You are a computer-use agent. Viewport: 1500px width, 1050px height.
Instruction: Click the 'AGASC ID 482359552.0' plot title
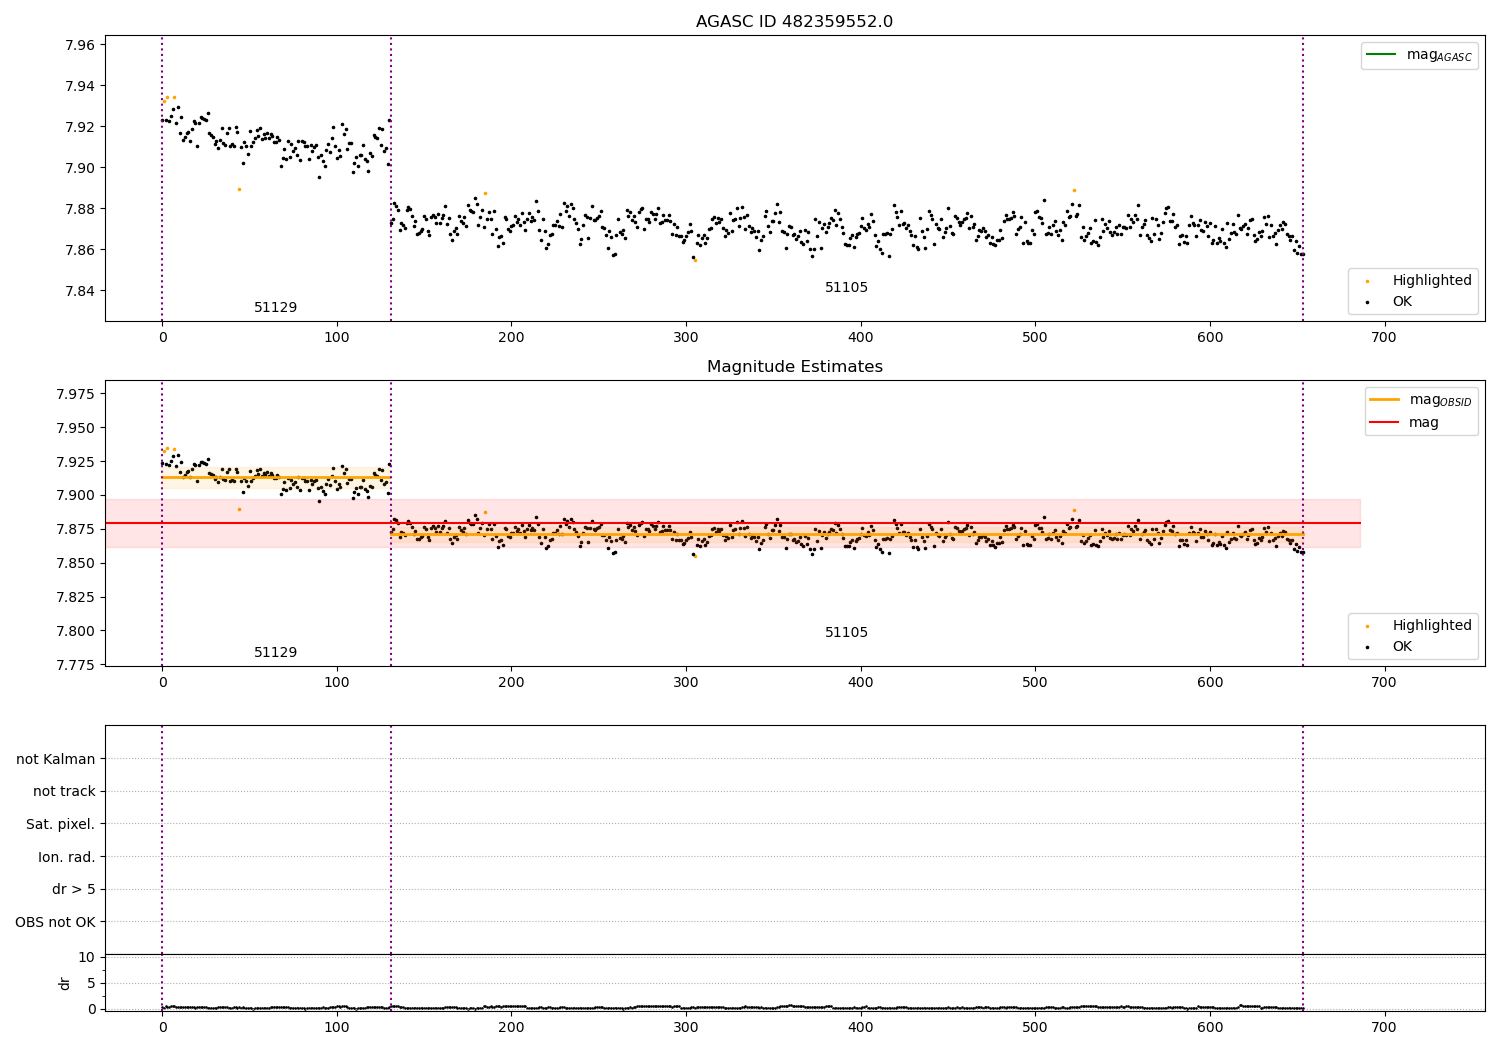point(794,22)
